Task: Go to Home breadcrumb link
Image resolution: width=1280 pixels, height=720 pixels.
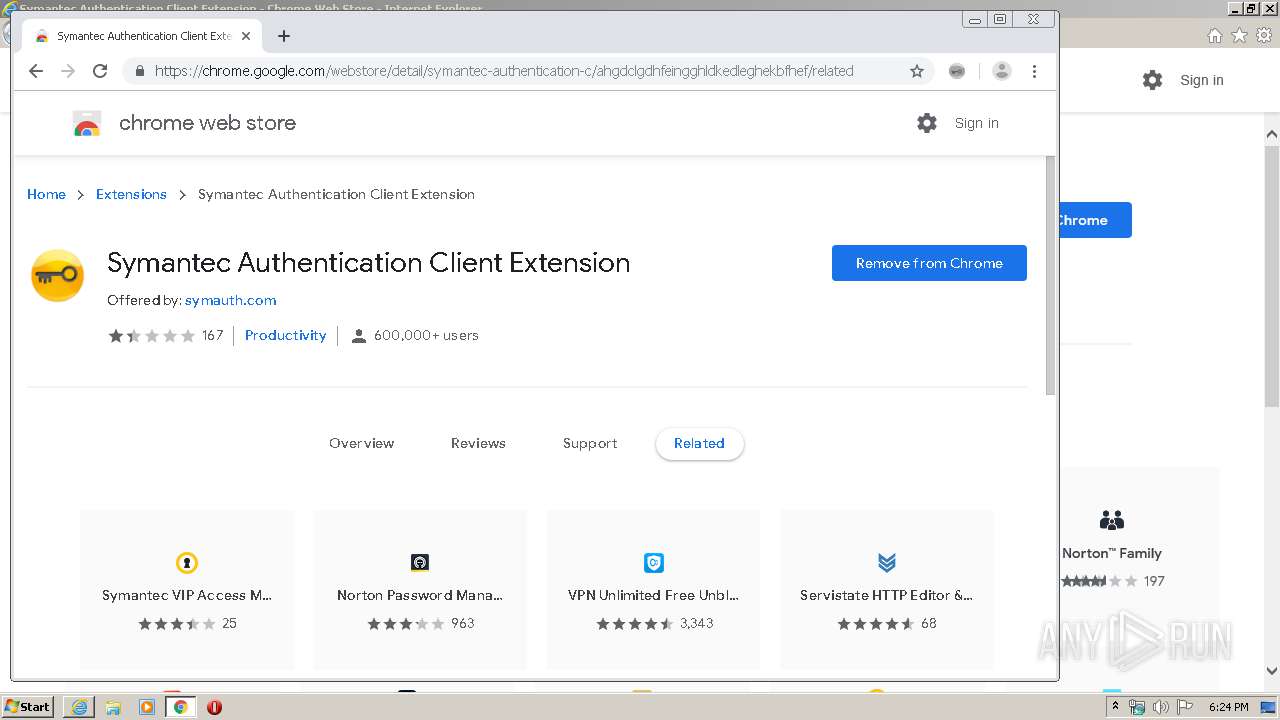Action: 46,194
